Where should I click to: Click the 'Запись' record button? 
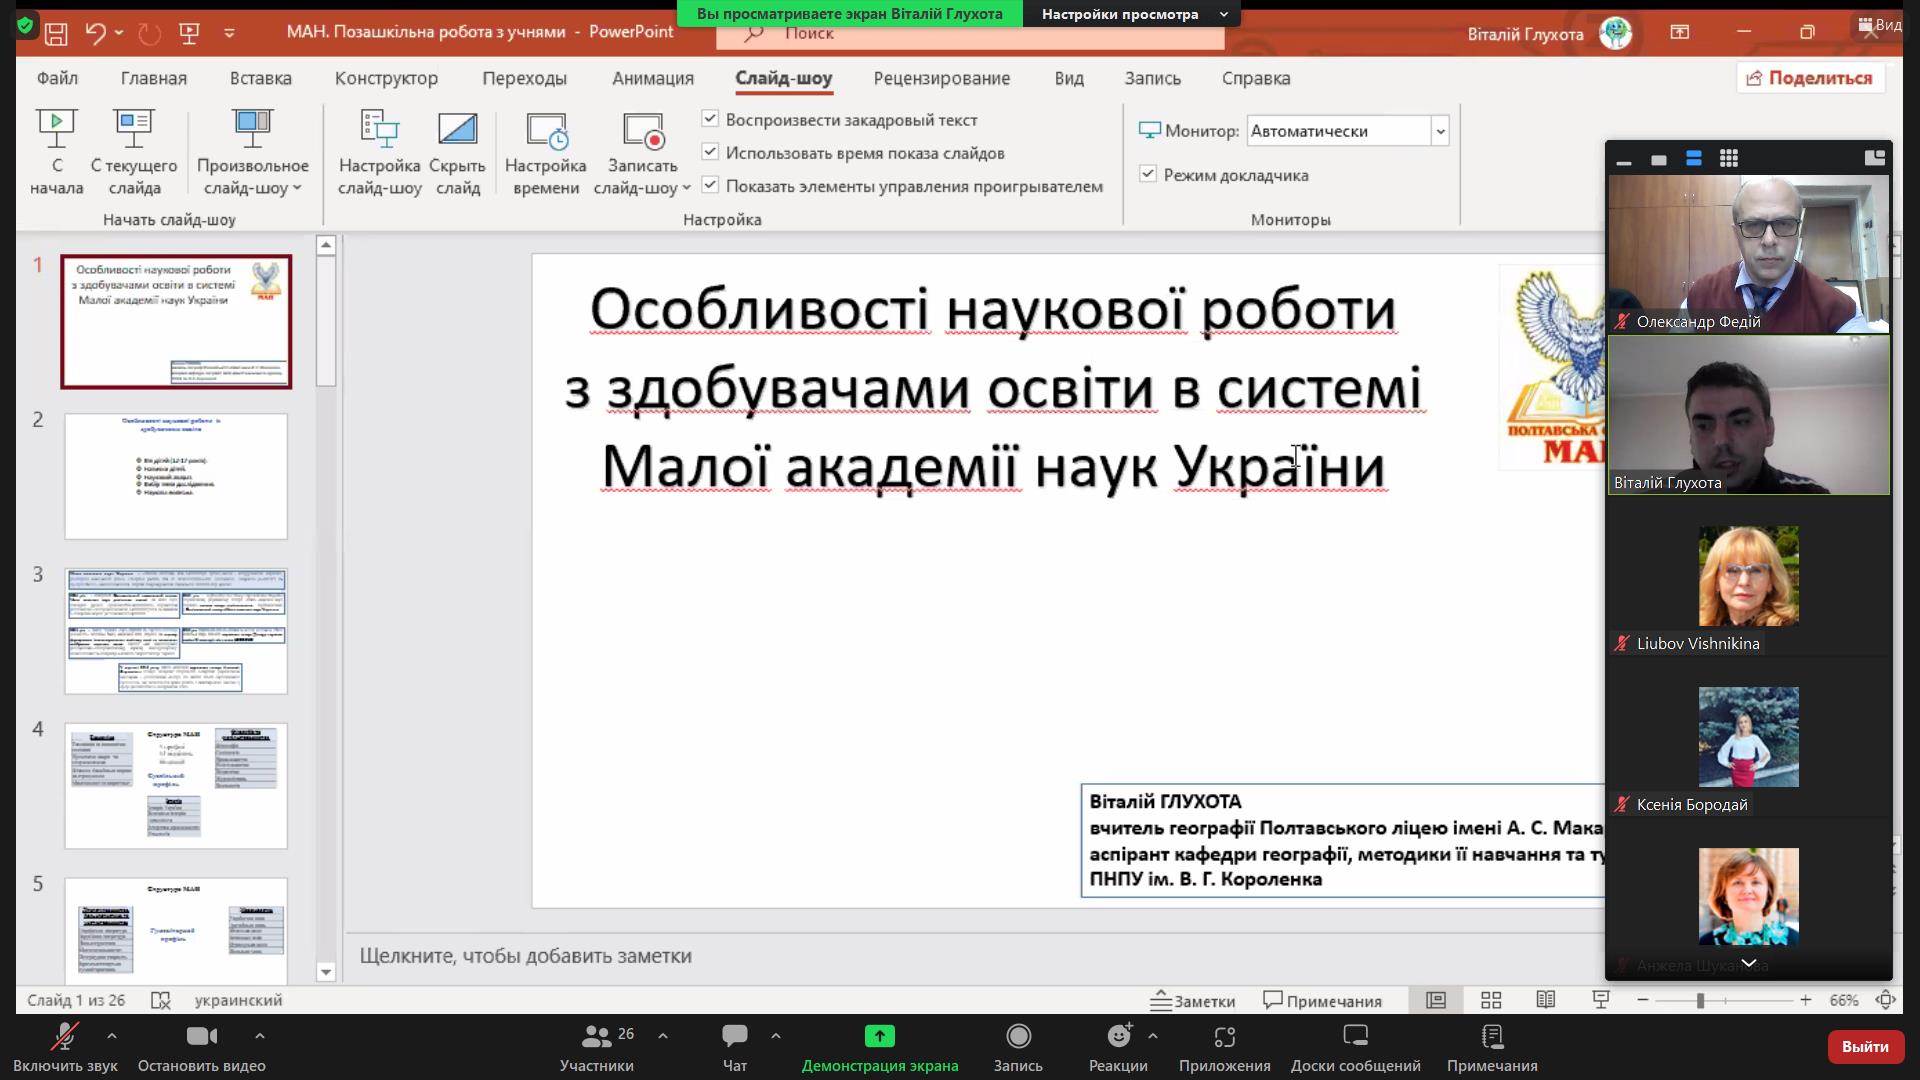tap(1018, 1048)
